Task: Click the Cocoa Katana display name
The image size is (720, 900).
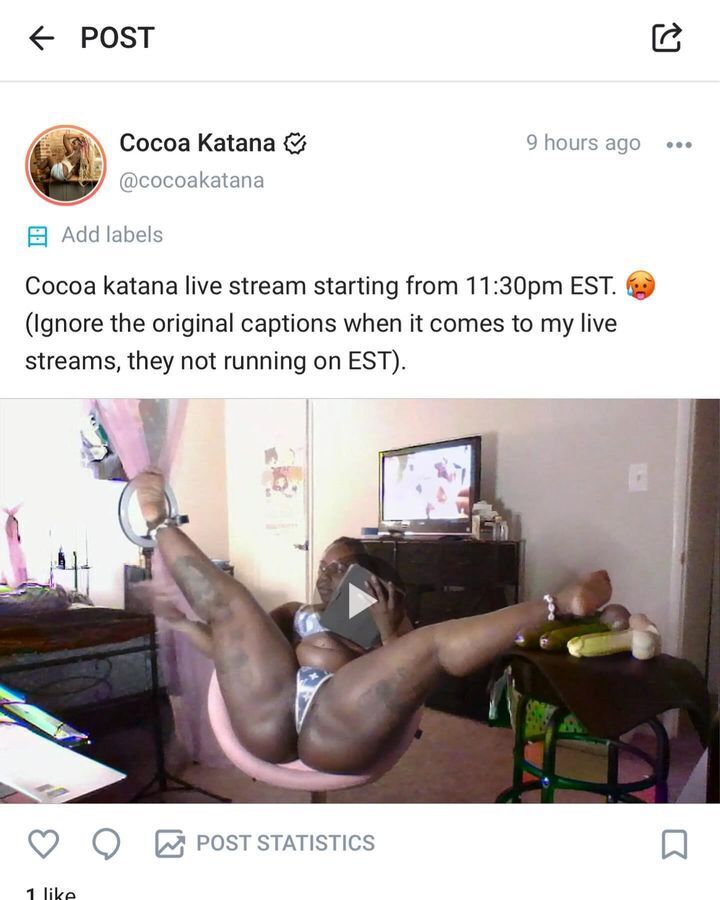Action: point(197,143)
